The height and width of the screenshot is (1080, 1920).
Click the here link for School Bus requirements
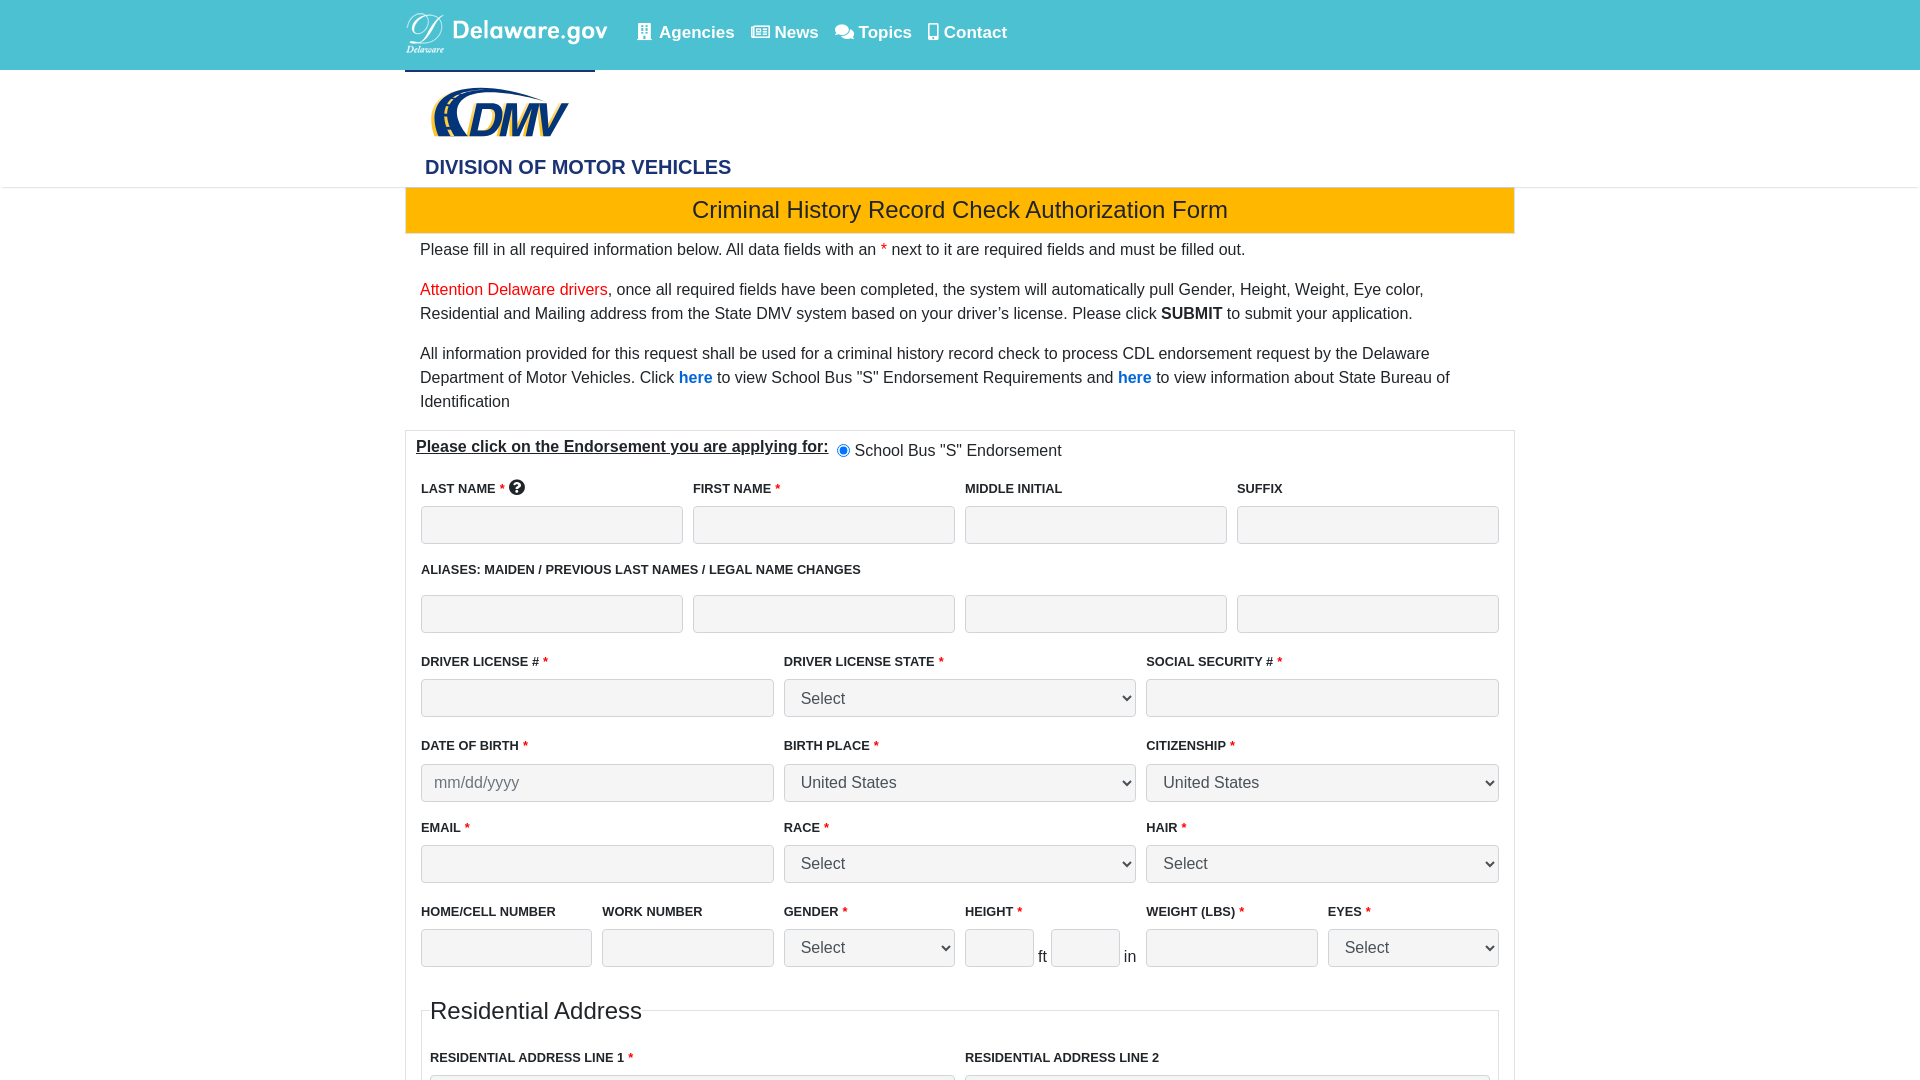[695, 377]
